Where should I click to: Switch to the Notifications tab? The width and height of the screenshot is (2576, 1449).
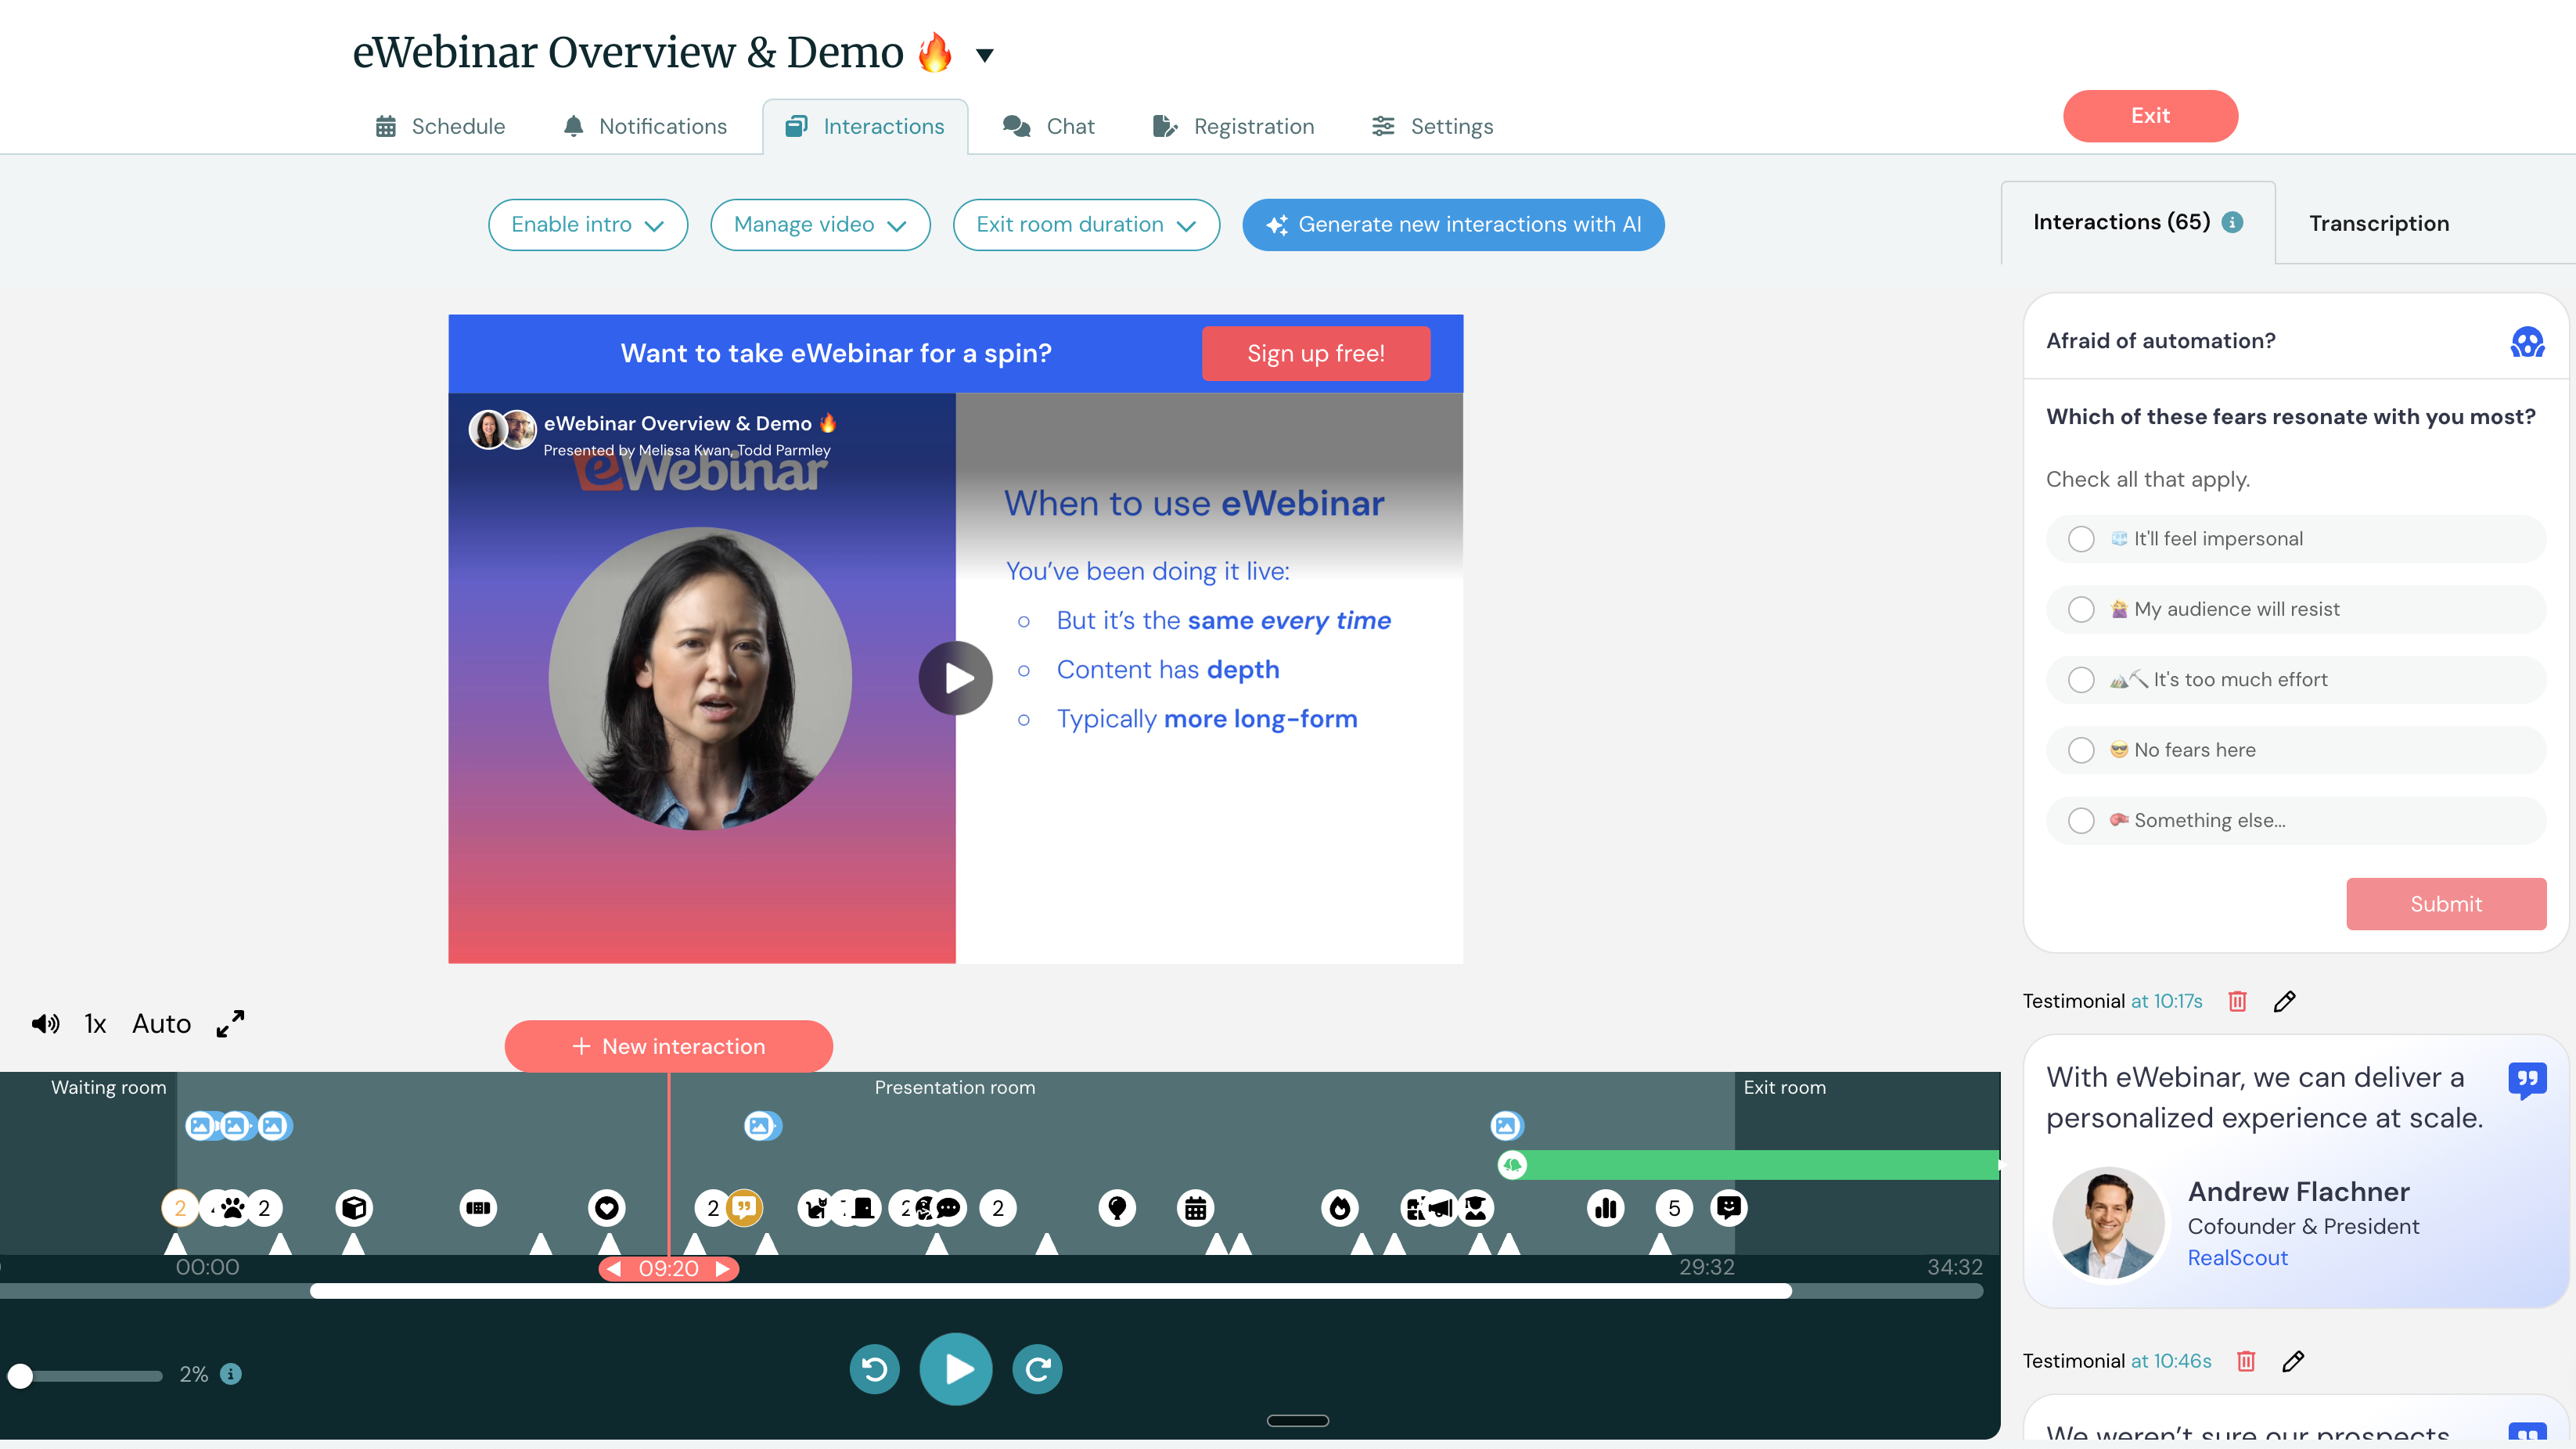[x=645, y=127]
